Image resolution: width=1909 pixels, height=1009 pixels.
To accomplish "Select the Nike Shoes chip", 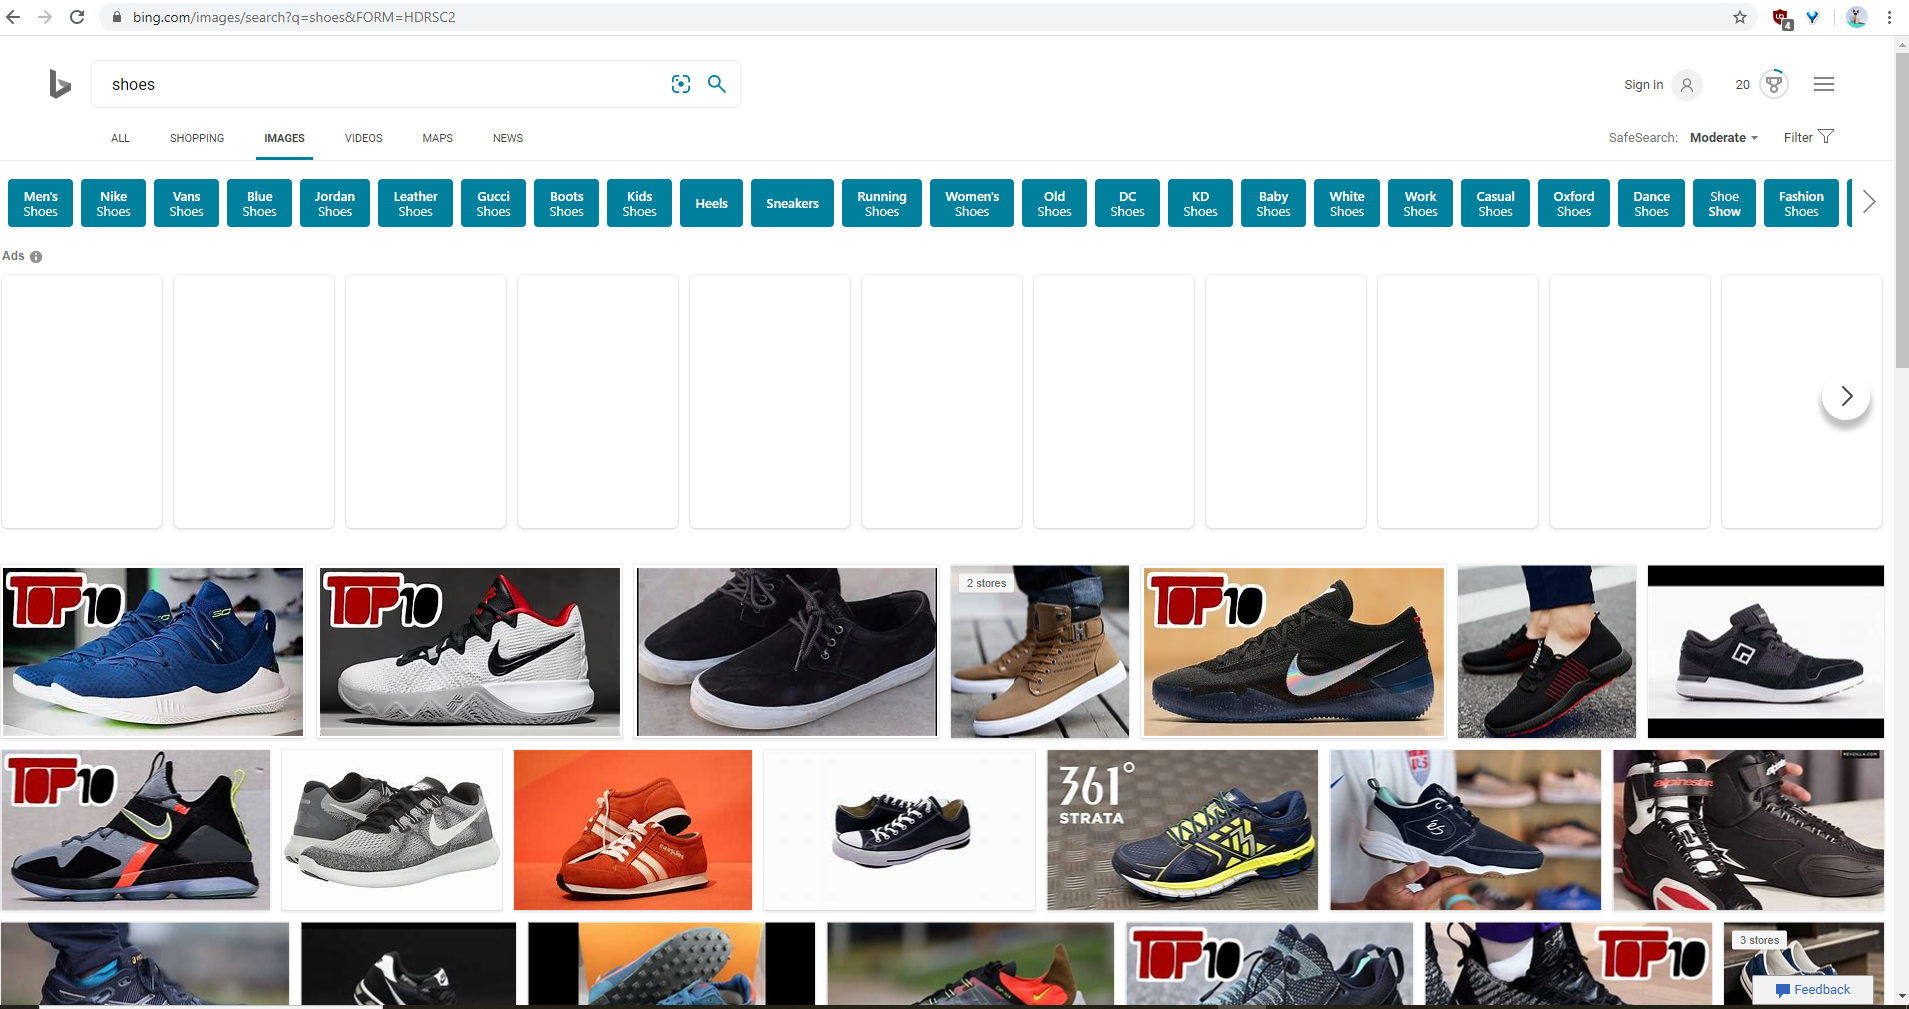I will pos(113,203).
